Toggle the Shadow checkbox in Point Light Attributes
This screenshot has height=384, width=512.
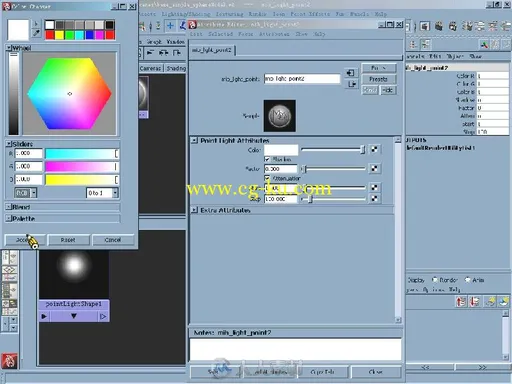pyautogui.click(x=267, y=159)
